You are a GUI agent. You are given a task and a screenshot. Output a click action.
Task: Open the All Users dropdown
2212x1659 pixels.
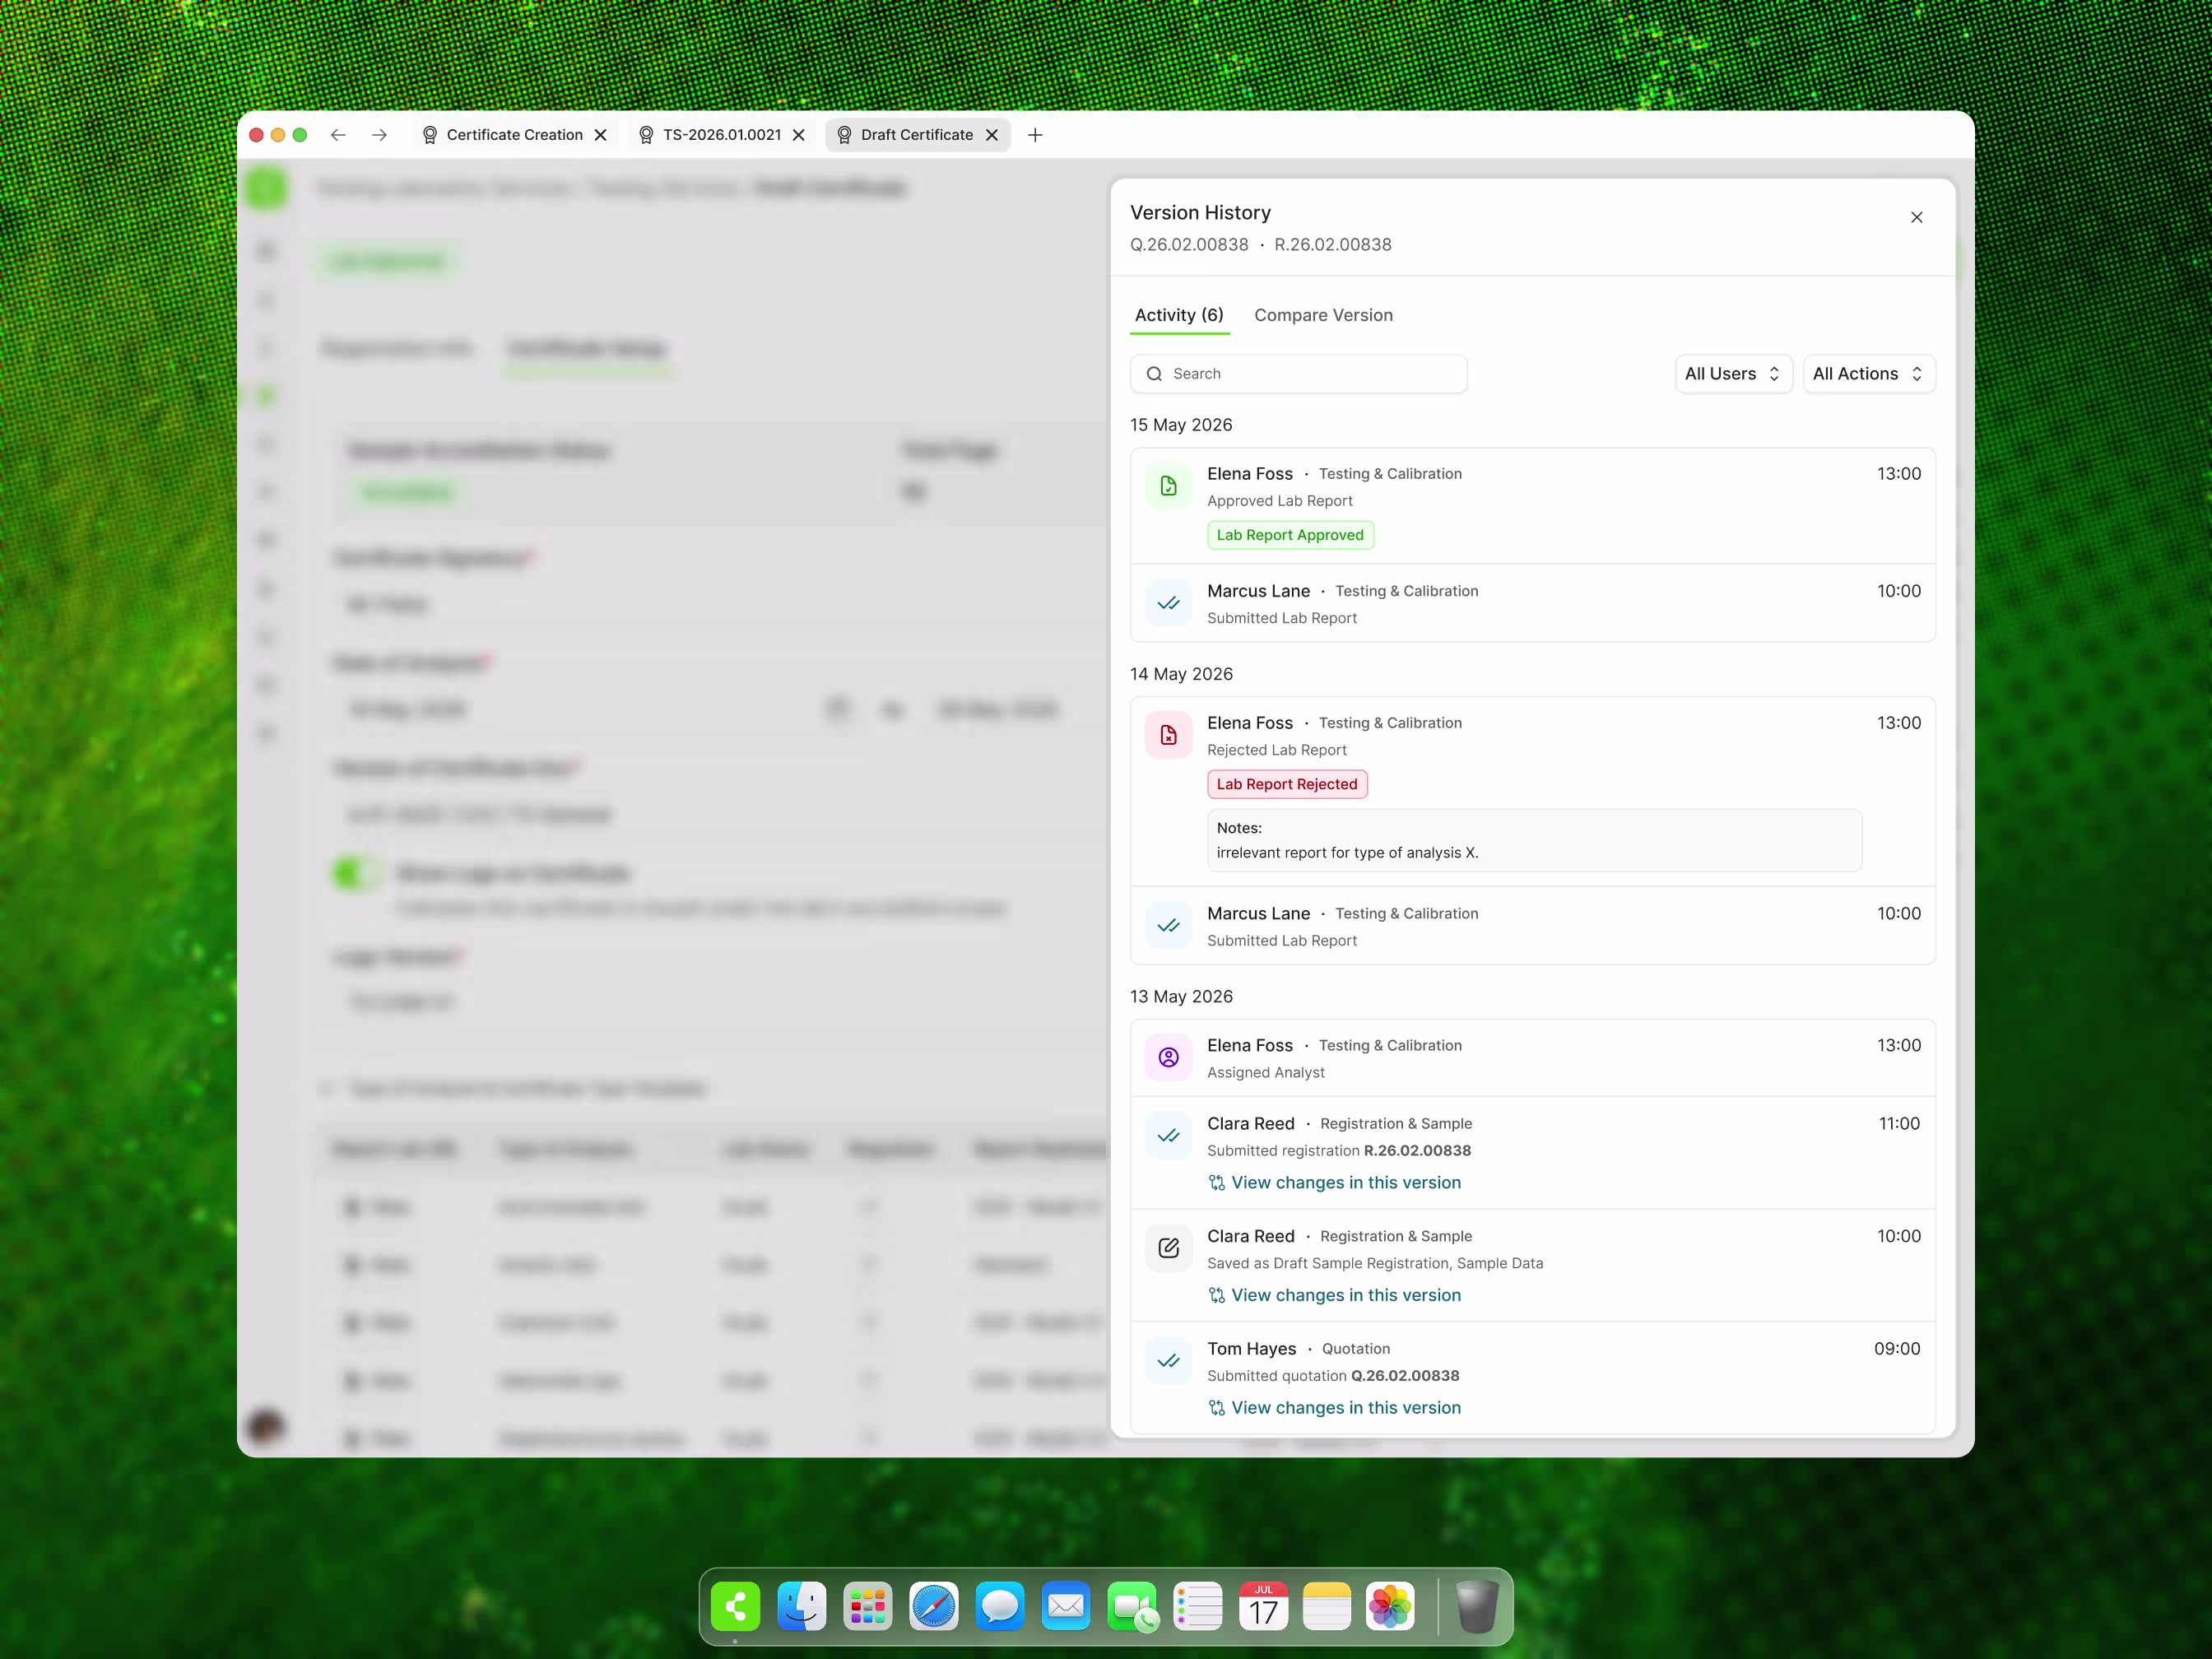[1733, 374]
